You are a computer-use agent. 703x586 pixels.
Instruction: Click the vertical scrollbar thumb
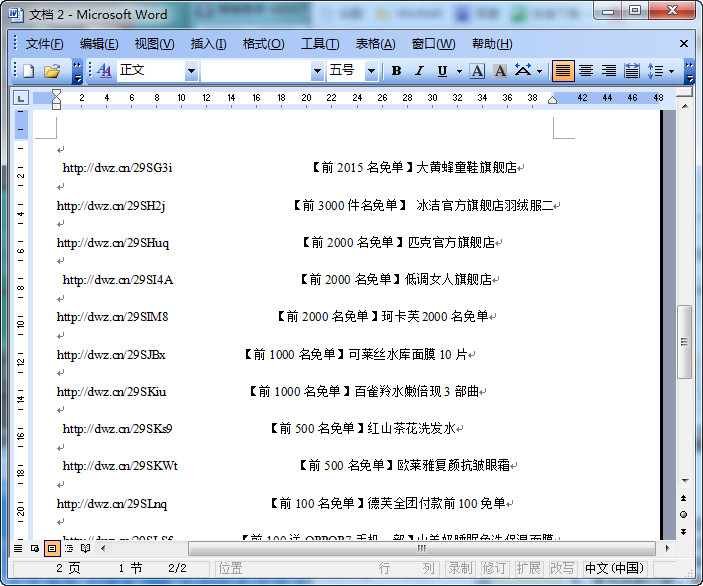pos(684,342)
